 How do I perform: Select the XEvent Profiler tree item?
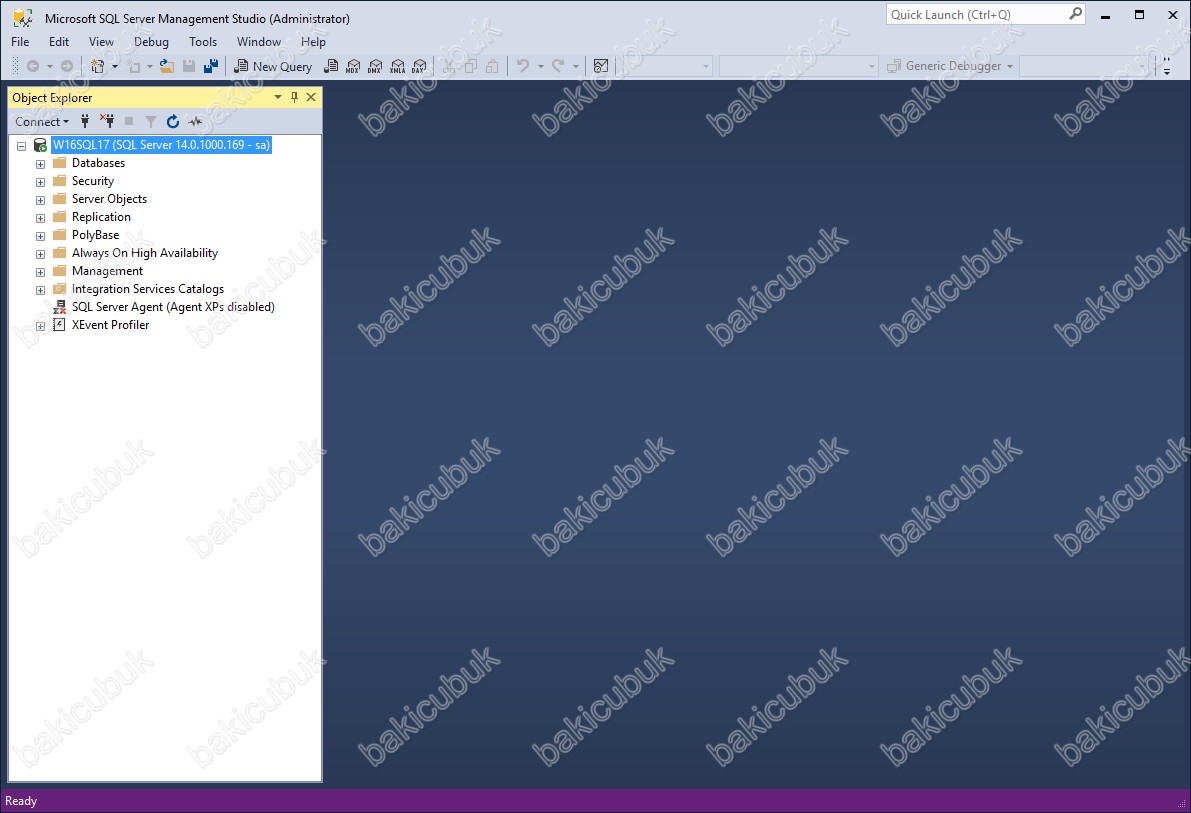click(x=110, y=324)
